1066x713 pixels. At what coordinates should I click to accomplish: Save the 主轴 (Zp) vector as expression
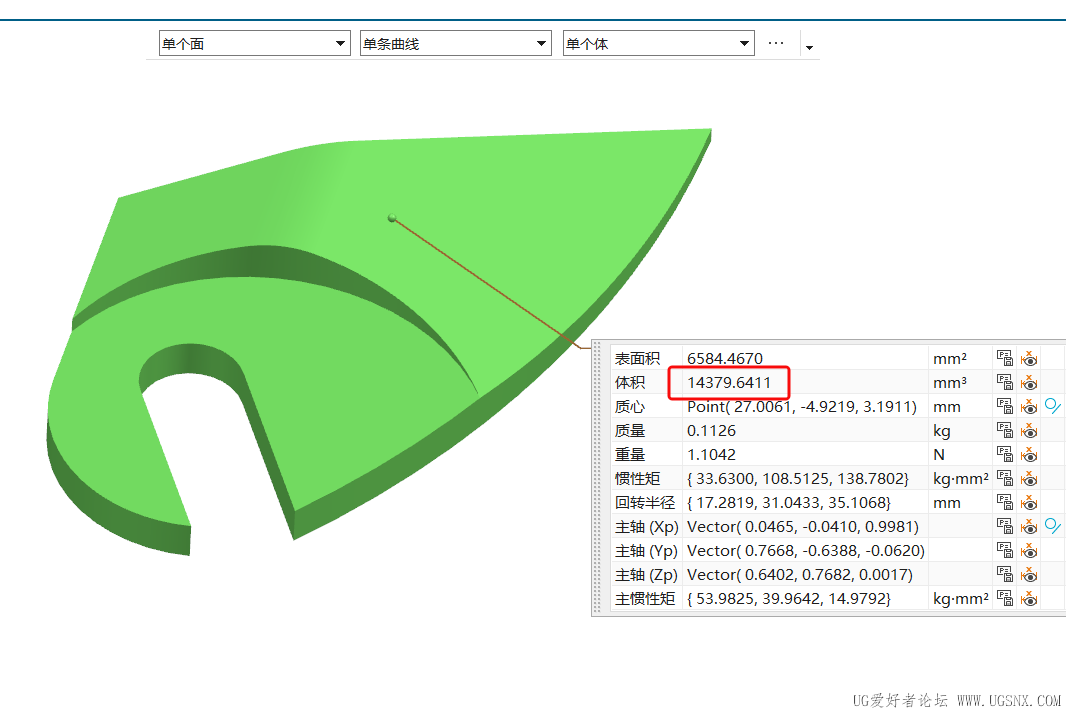(1004, 574)
